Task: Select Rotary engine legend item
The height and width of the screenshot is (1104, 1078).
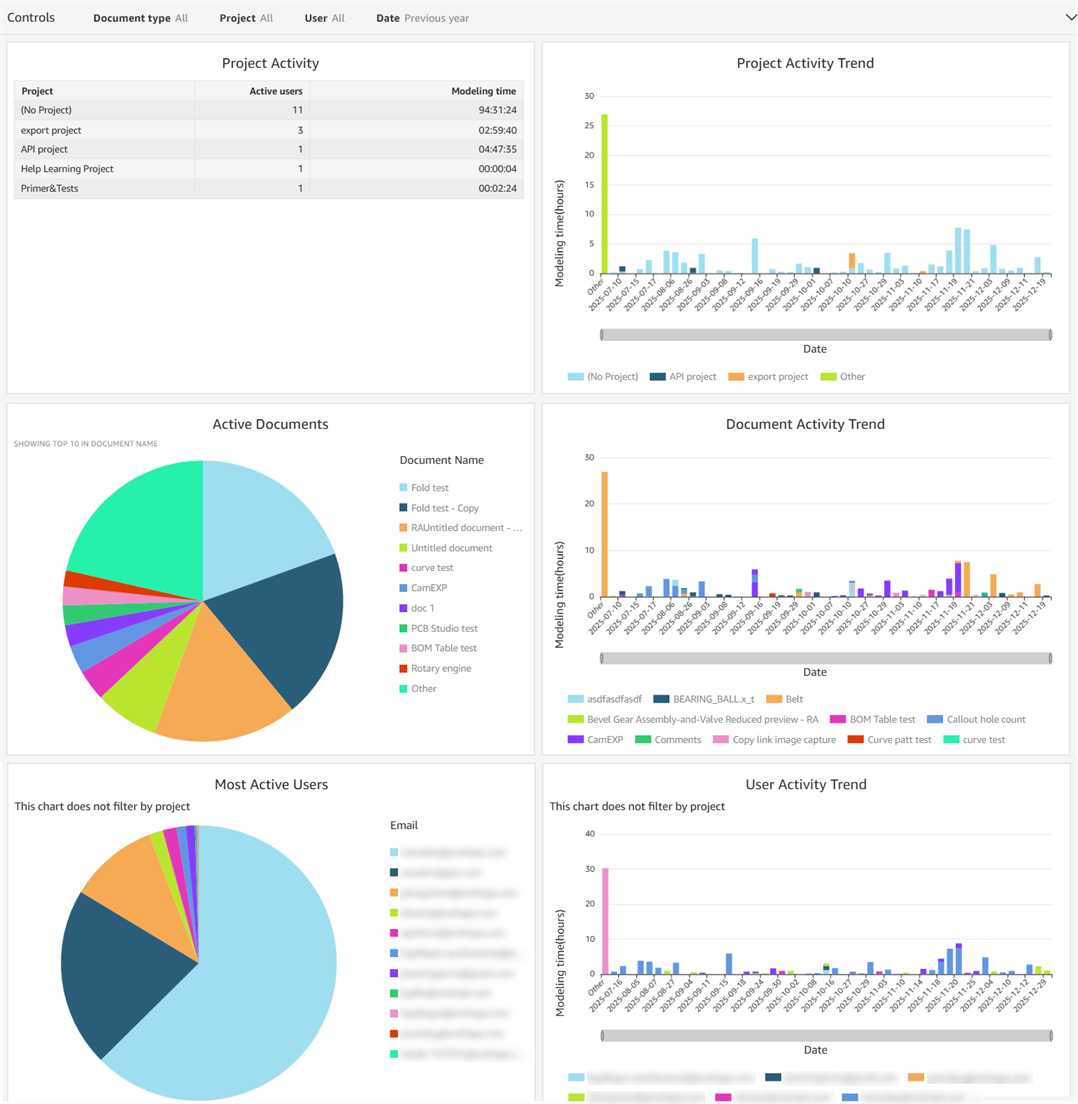Action: pos(435,669)
